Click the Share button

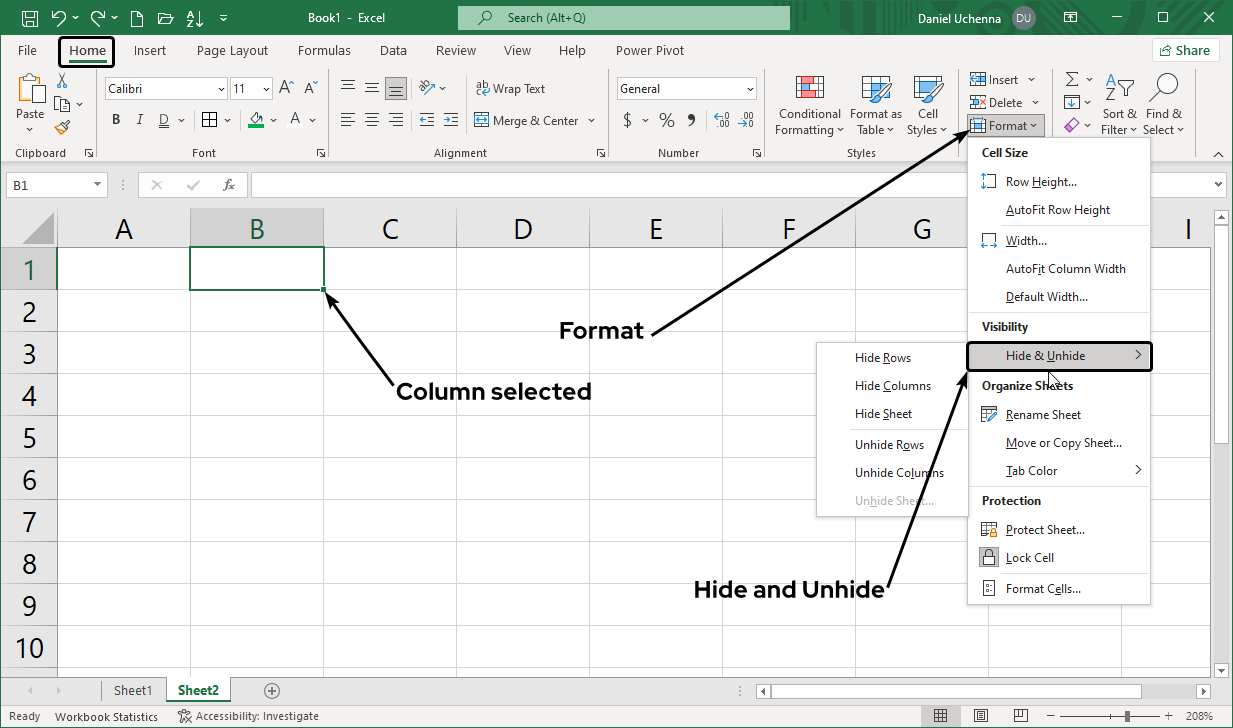click(1185, 49)
